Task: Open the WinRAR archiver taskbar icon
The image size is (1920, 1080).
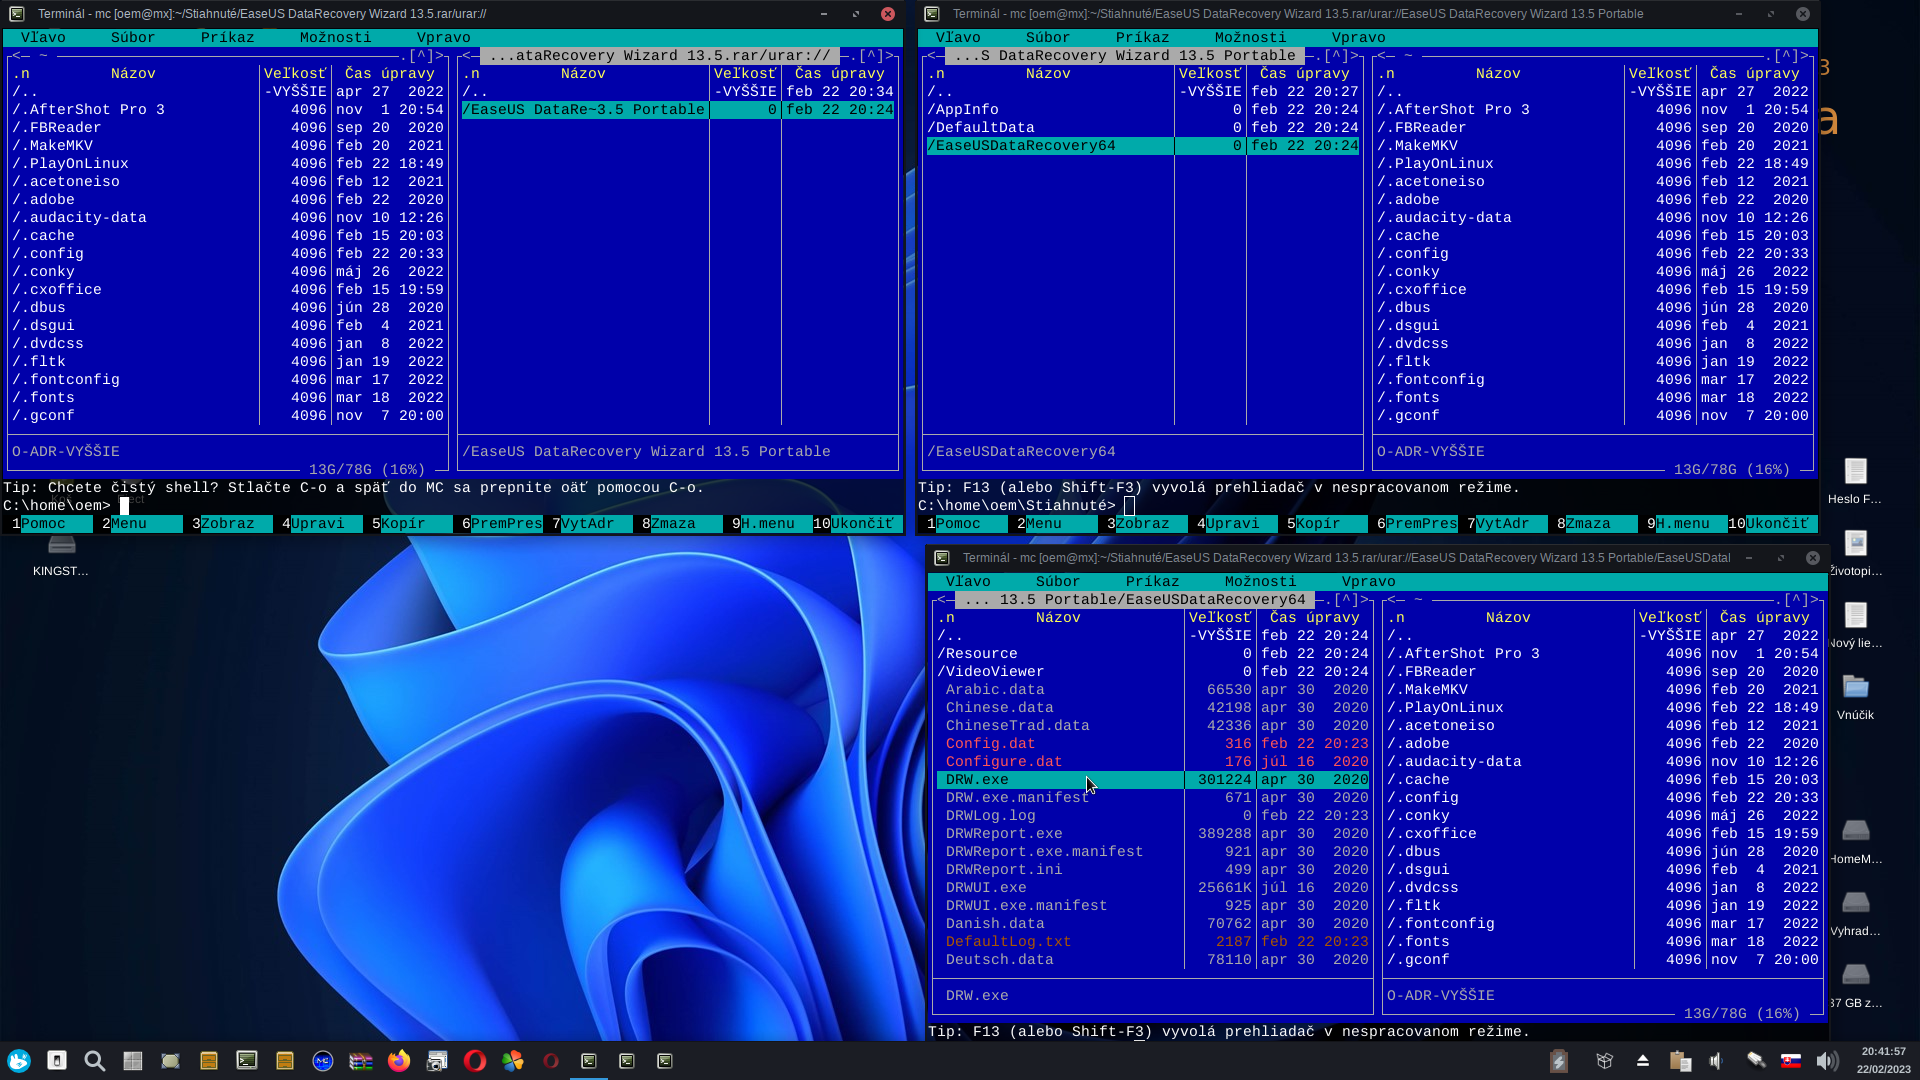Action: 361,1061
